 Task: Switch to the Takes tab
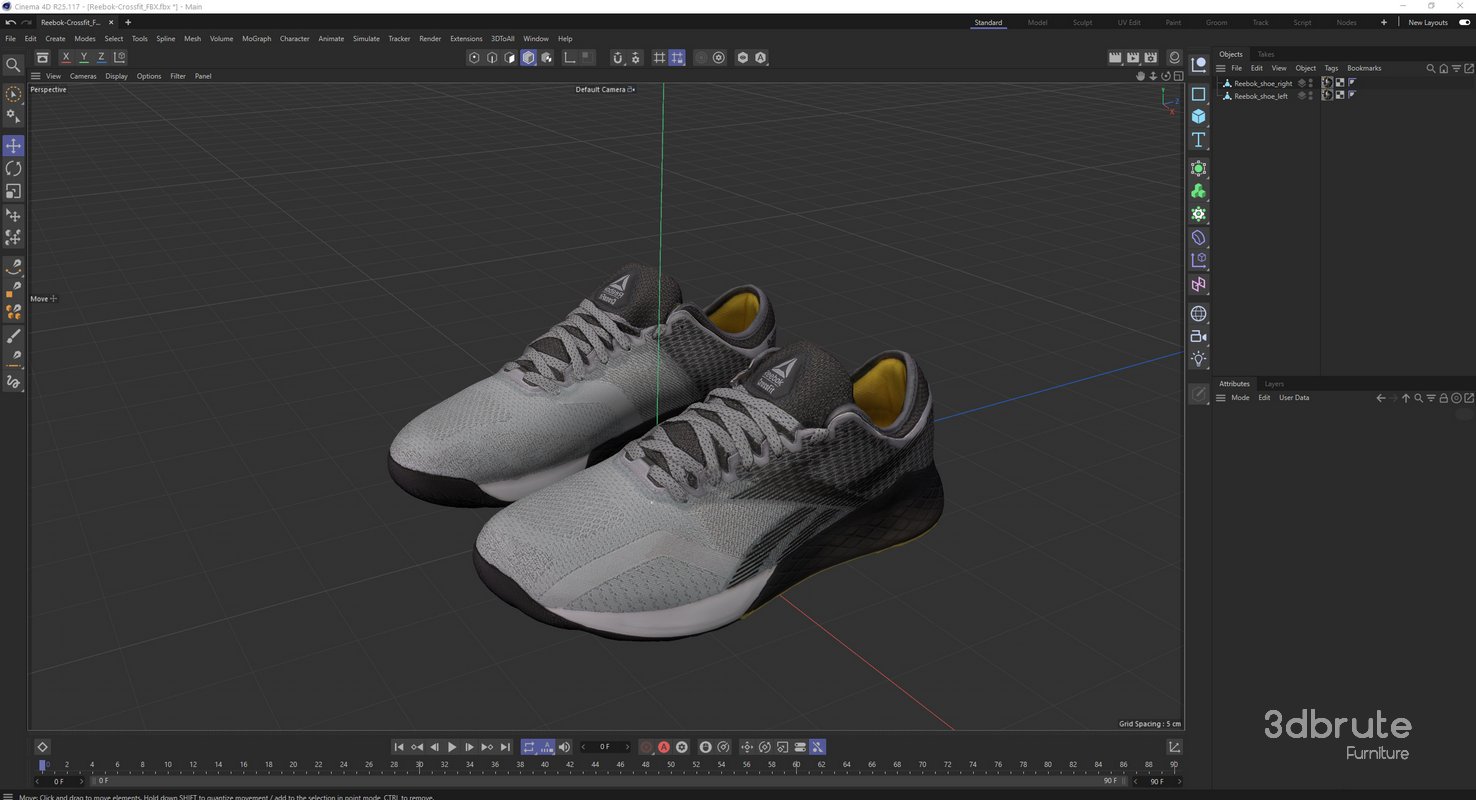click(1266, 54)
